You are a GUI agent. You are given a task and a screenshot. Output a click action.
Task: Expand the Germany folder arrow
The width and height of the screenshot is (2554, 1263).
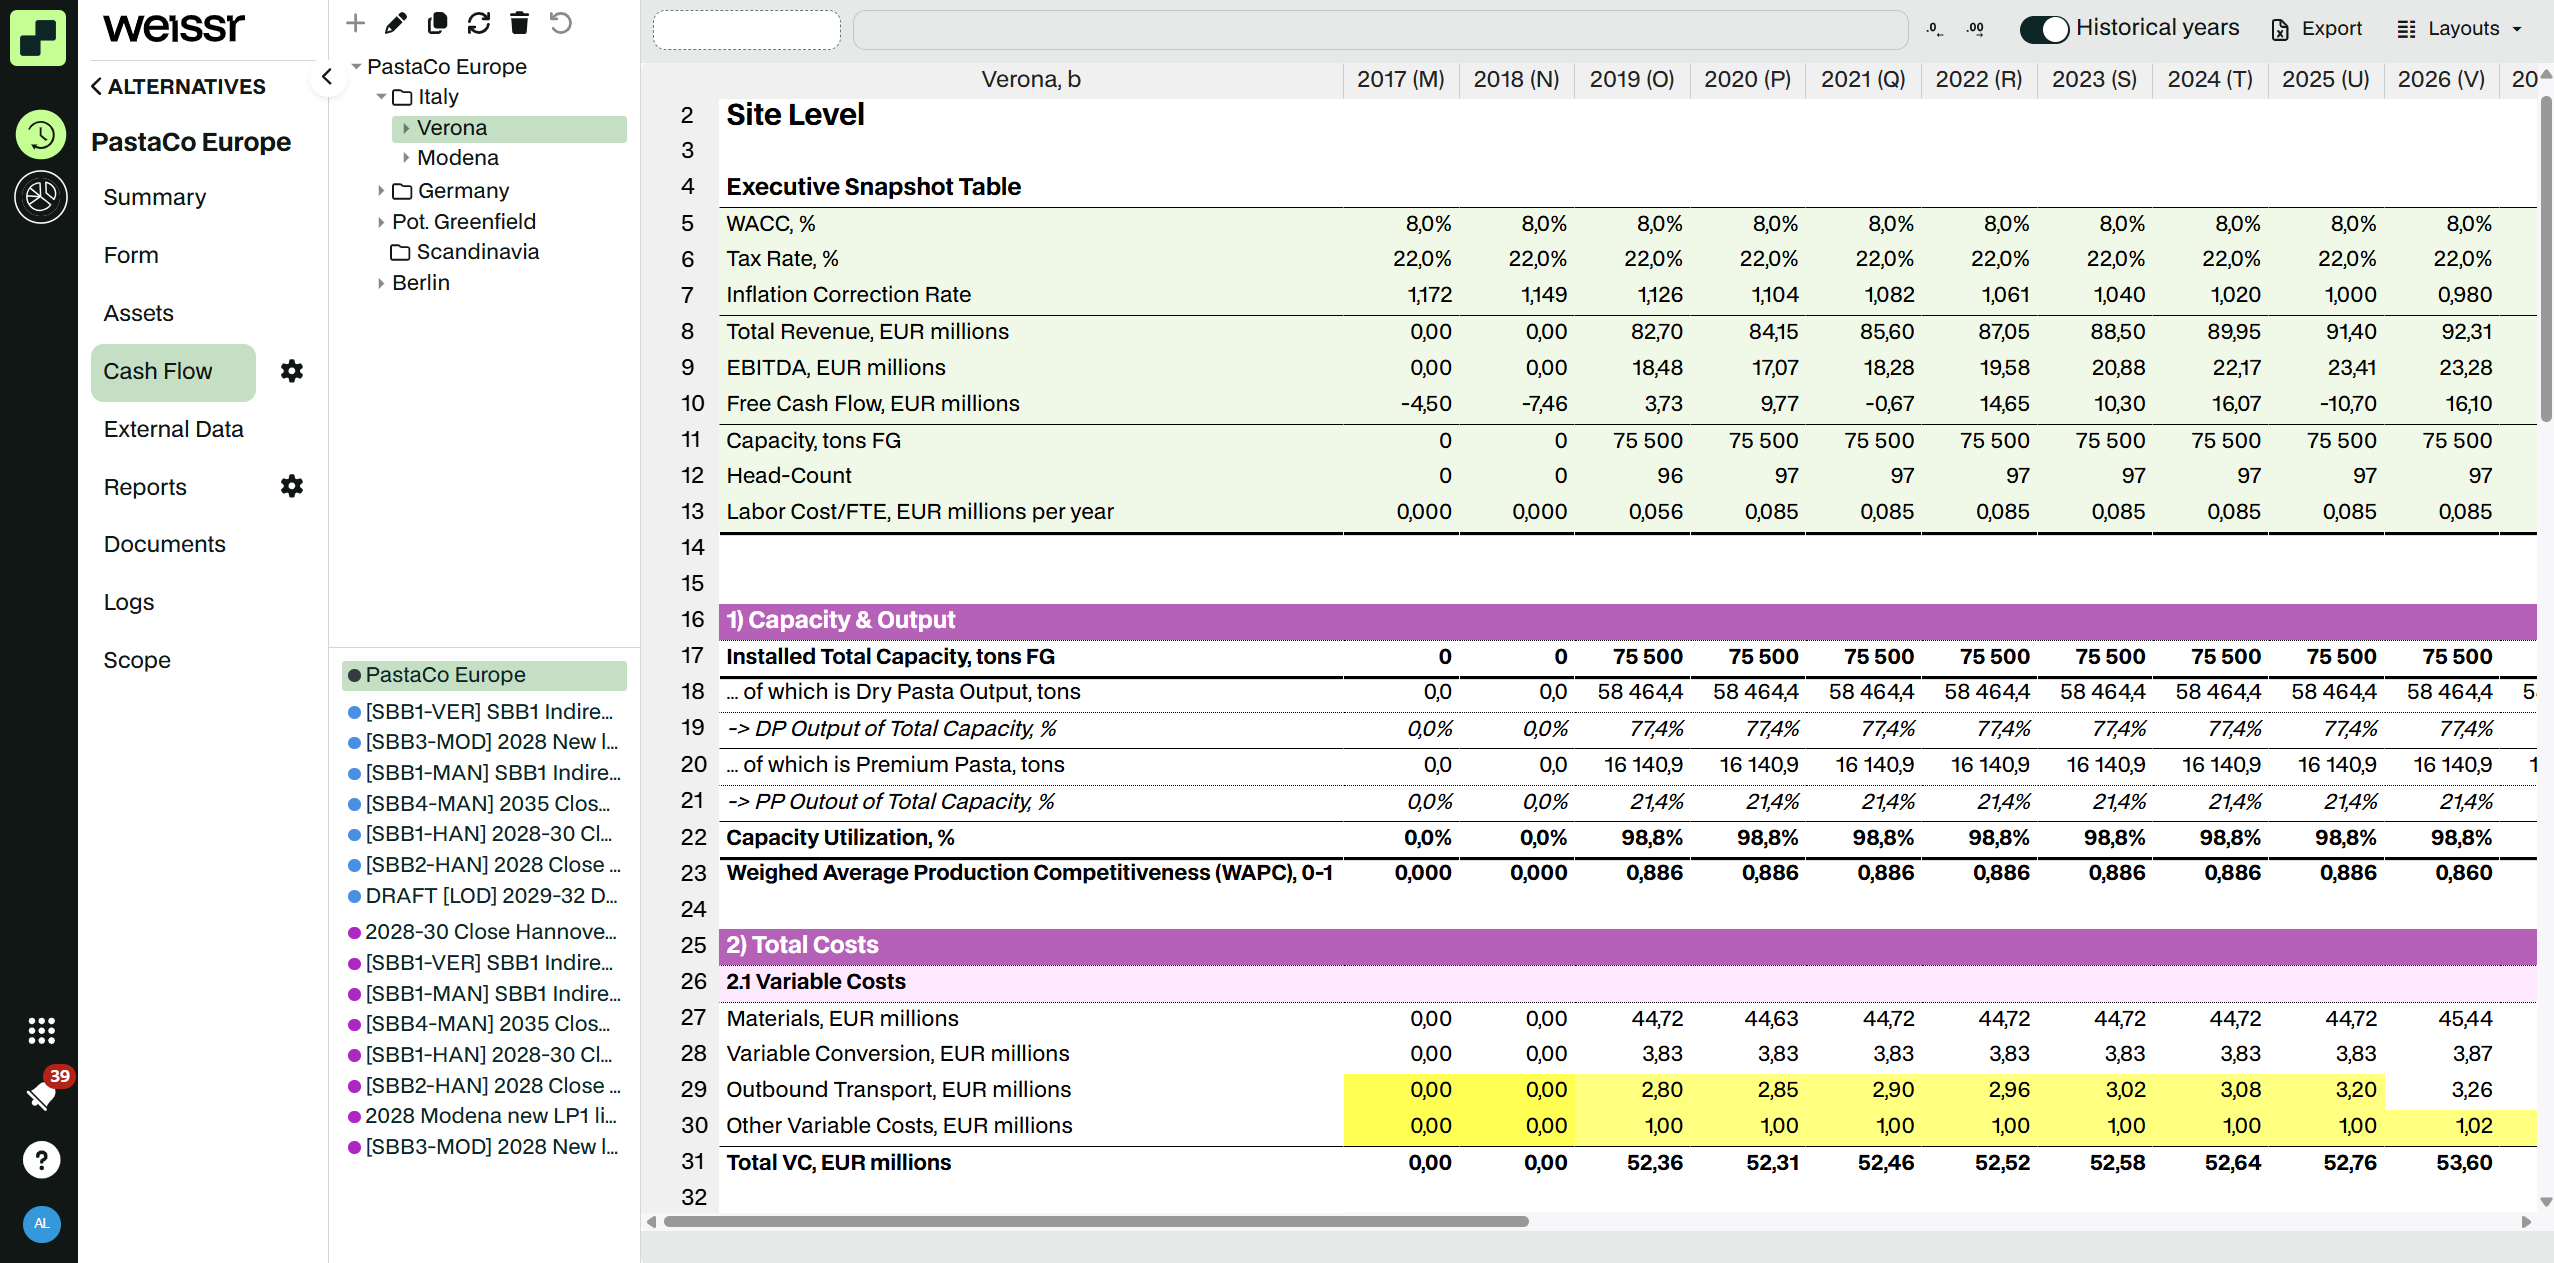tap(381, 190)
